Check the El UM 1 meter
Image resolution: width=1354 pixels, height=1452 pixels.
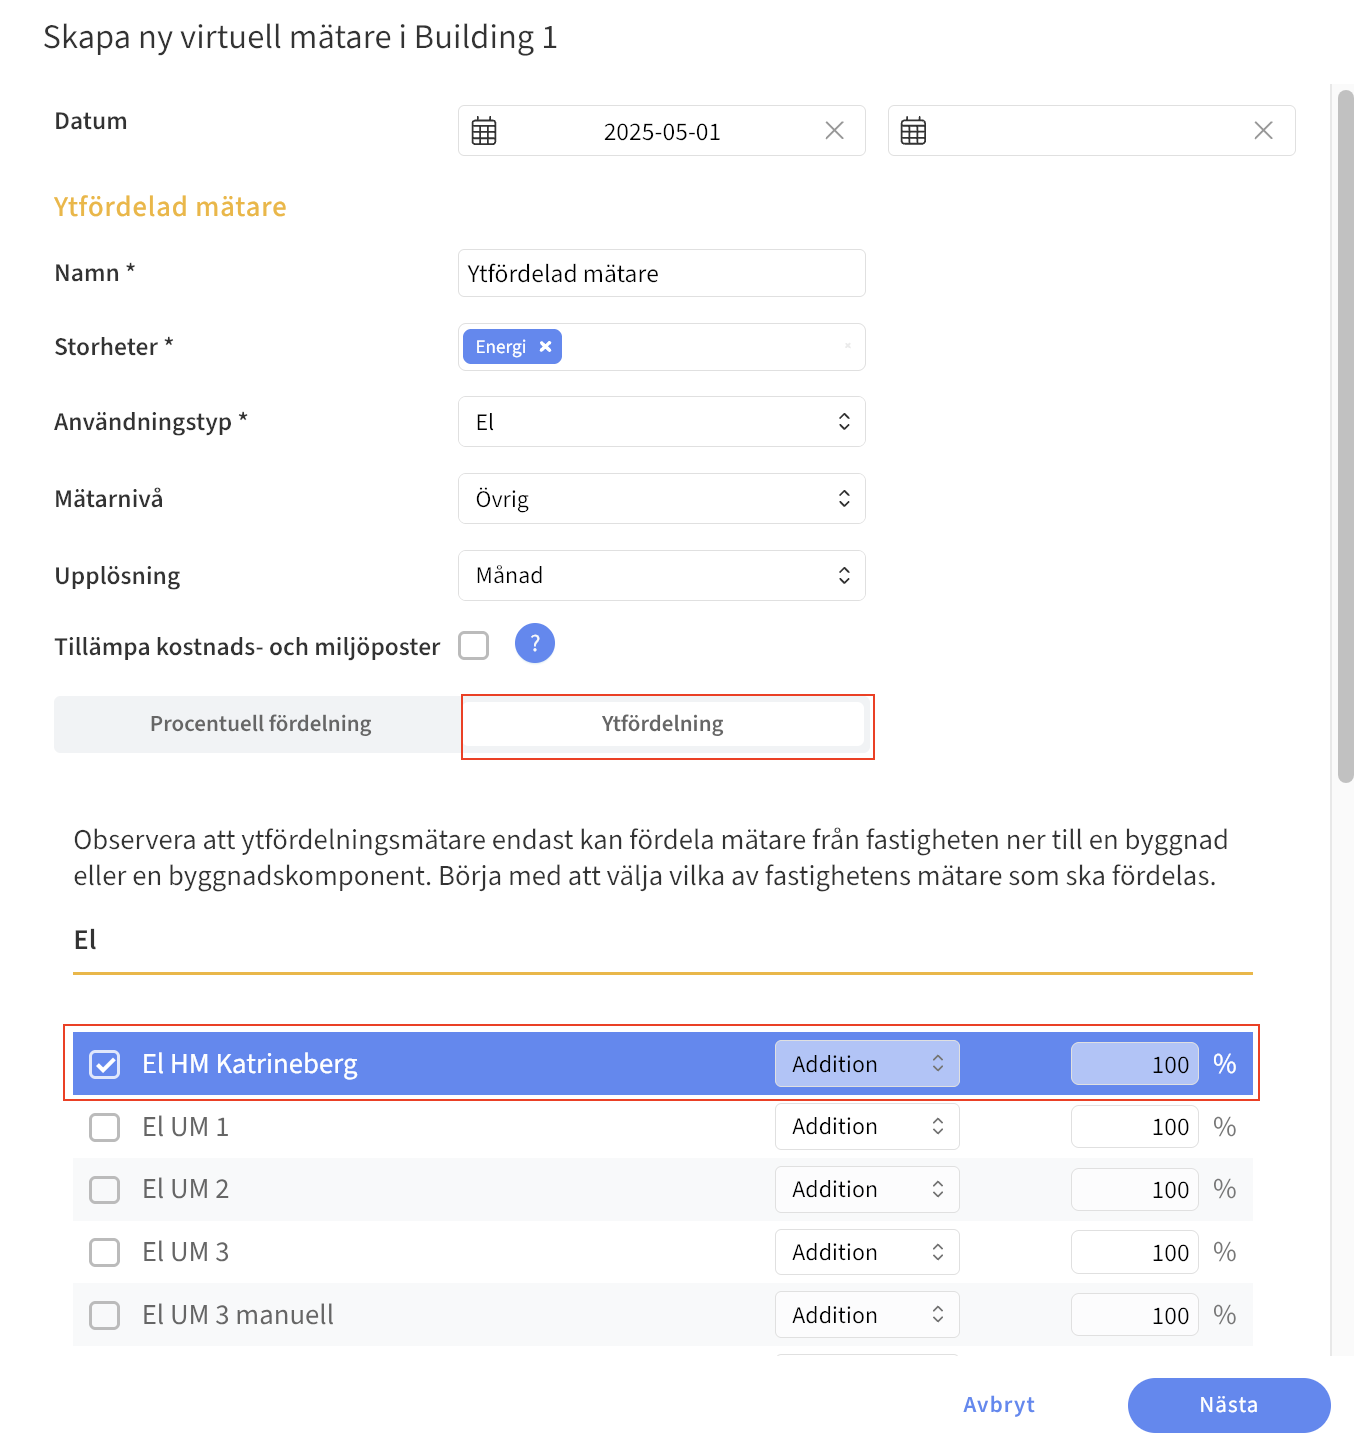click(105, 1127)
